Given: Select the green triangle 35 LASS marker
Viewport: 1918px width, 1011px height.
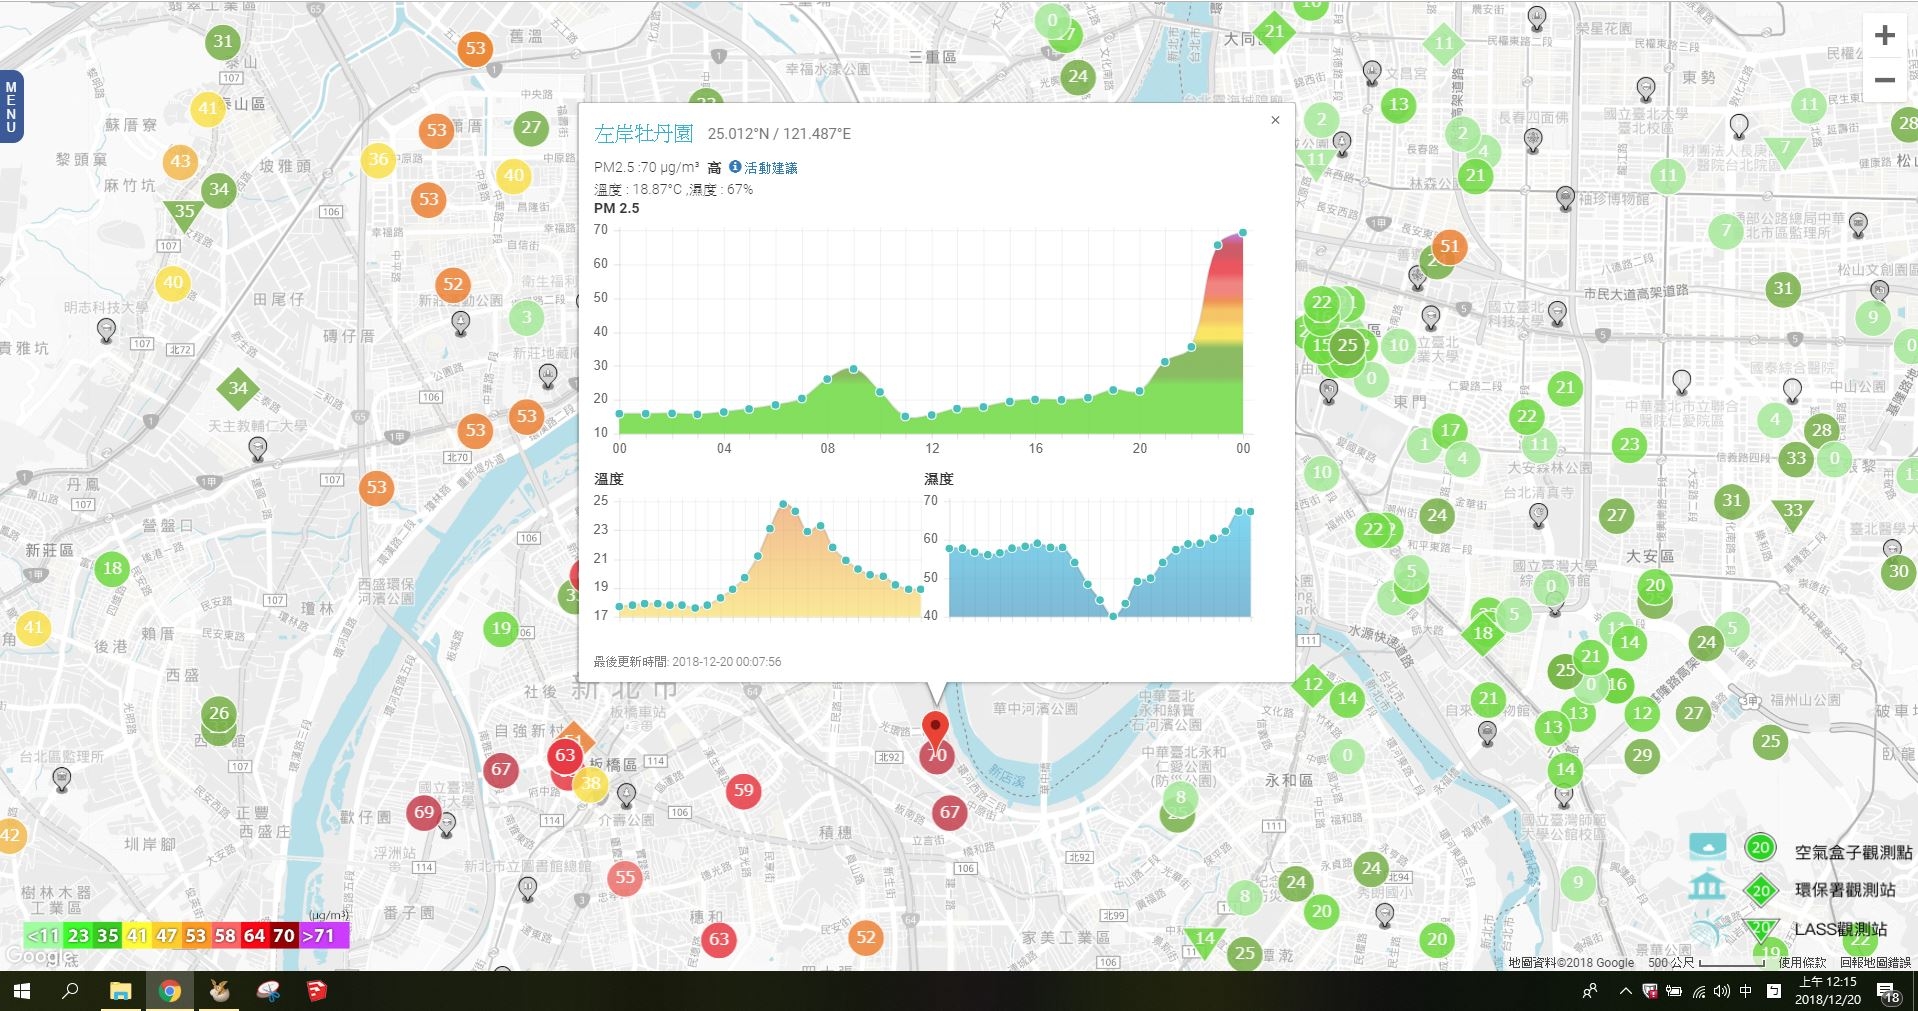Looking at the screenshot, I should tap(184, 213).
